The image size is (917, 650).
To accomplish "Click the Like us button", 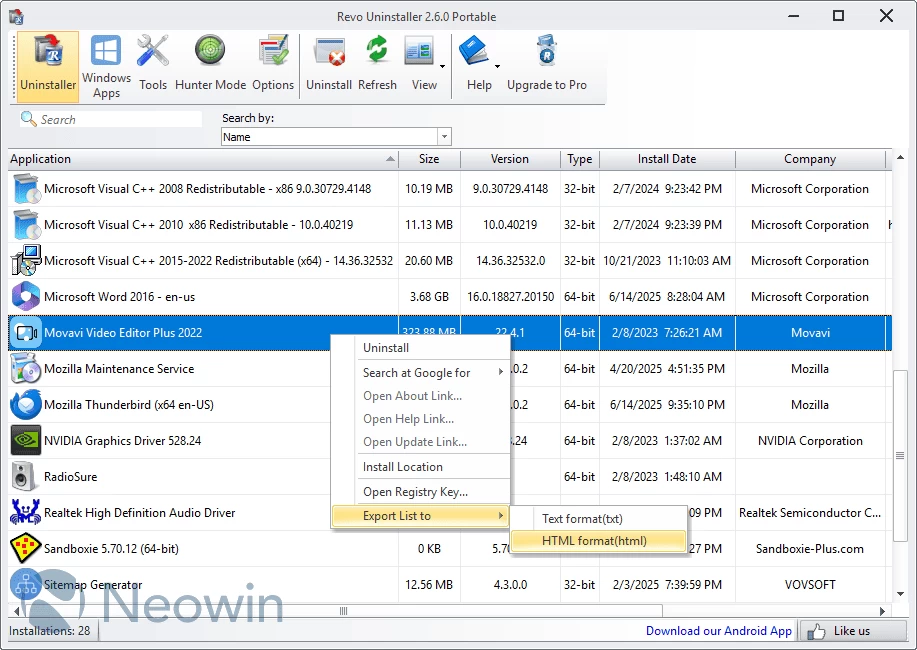I will click(854, 631).
